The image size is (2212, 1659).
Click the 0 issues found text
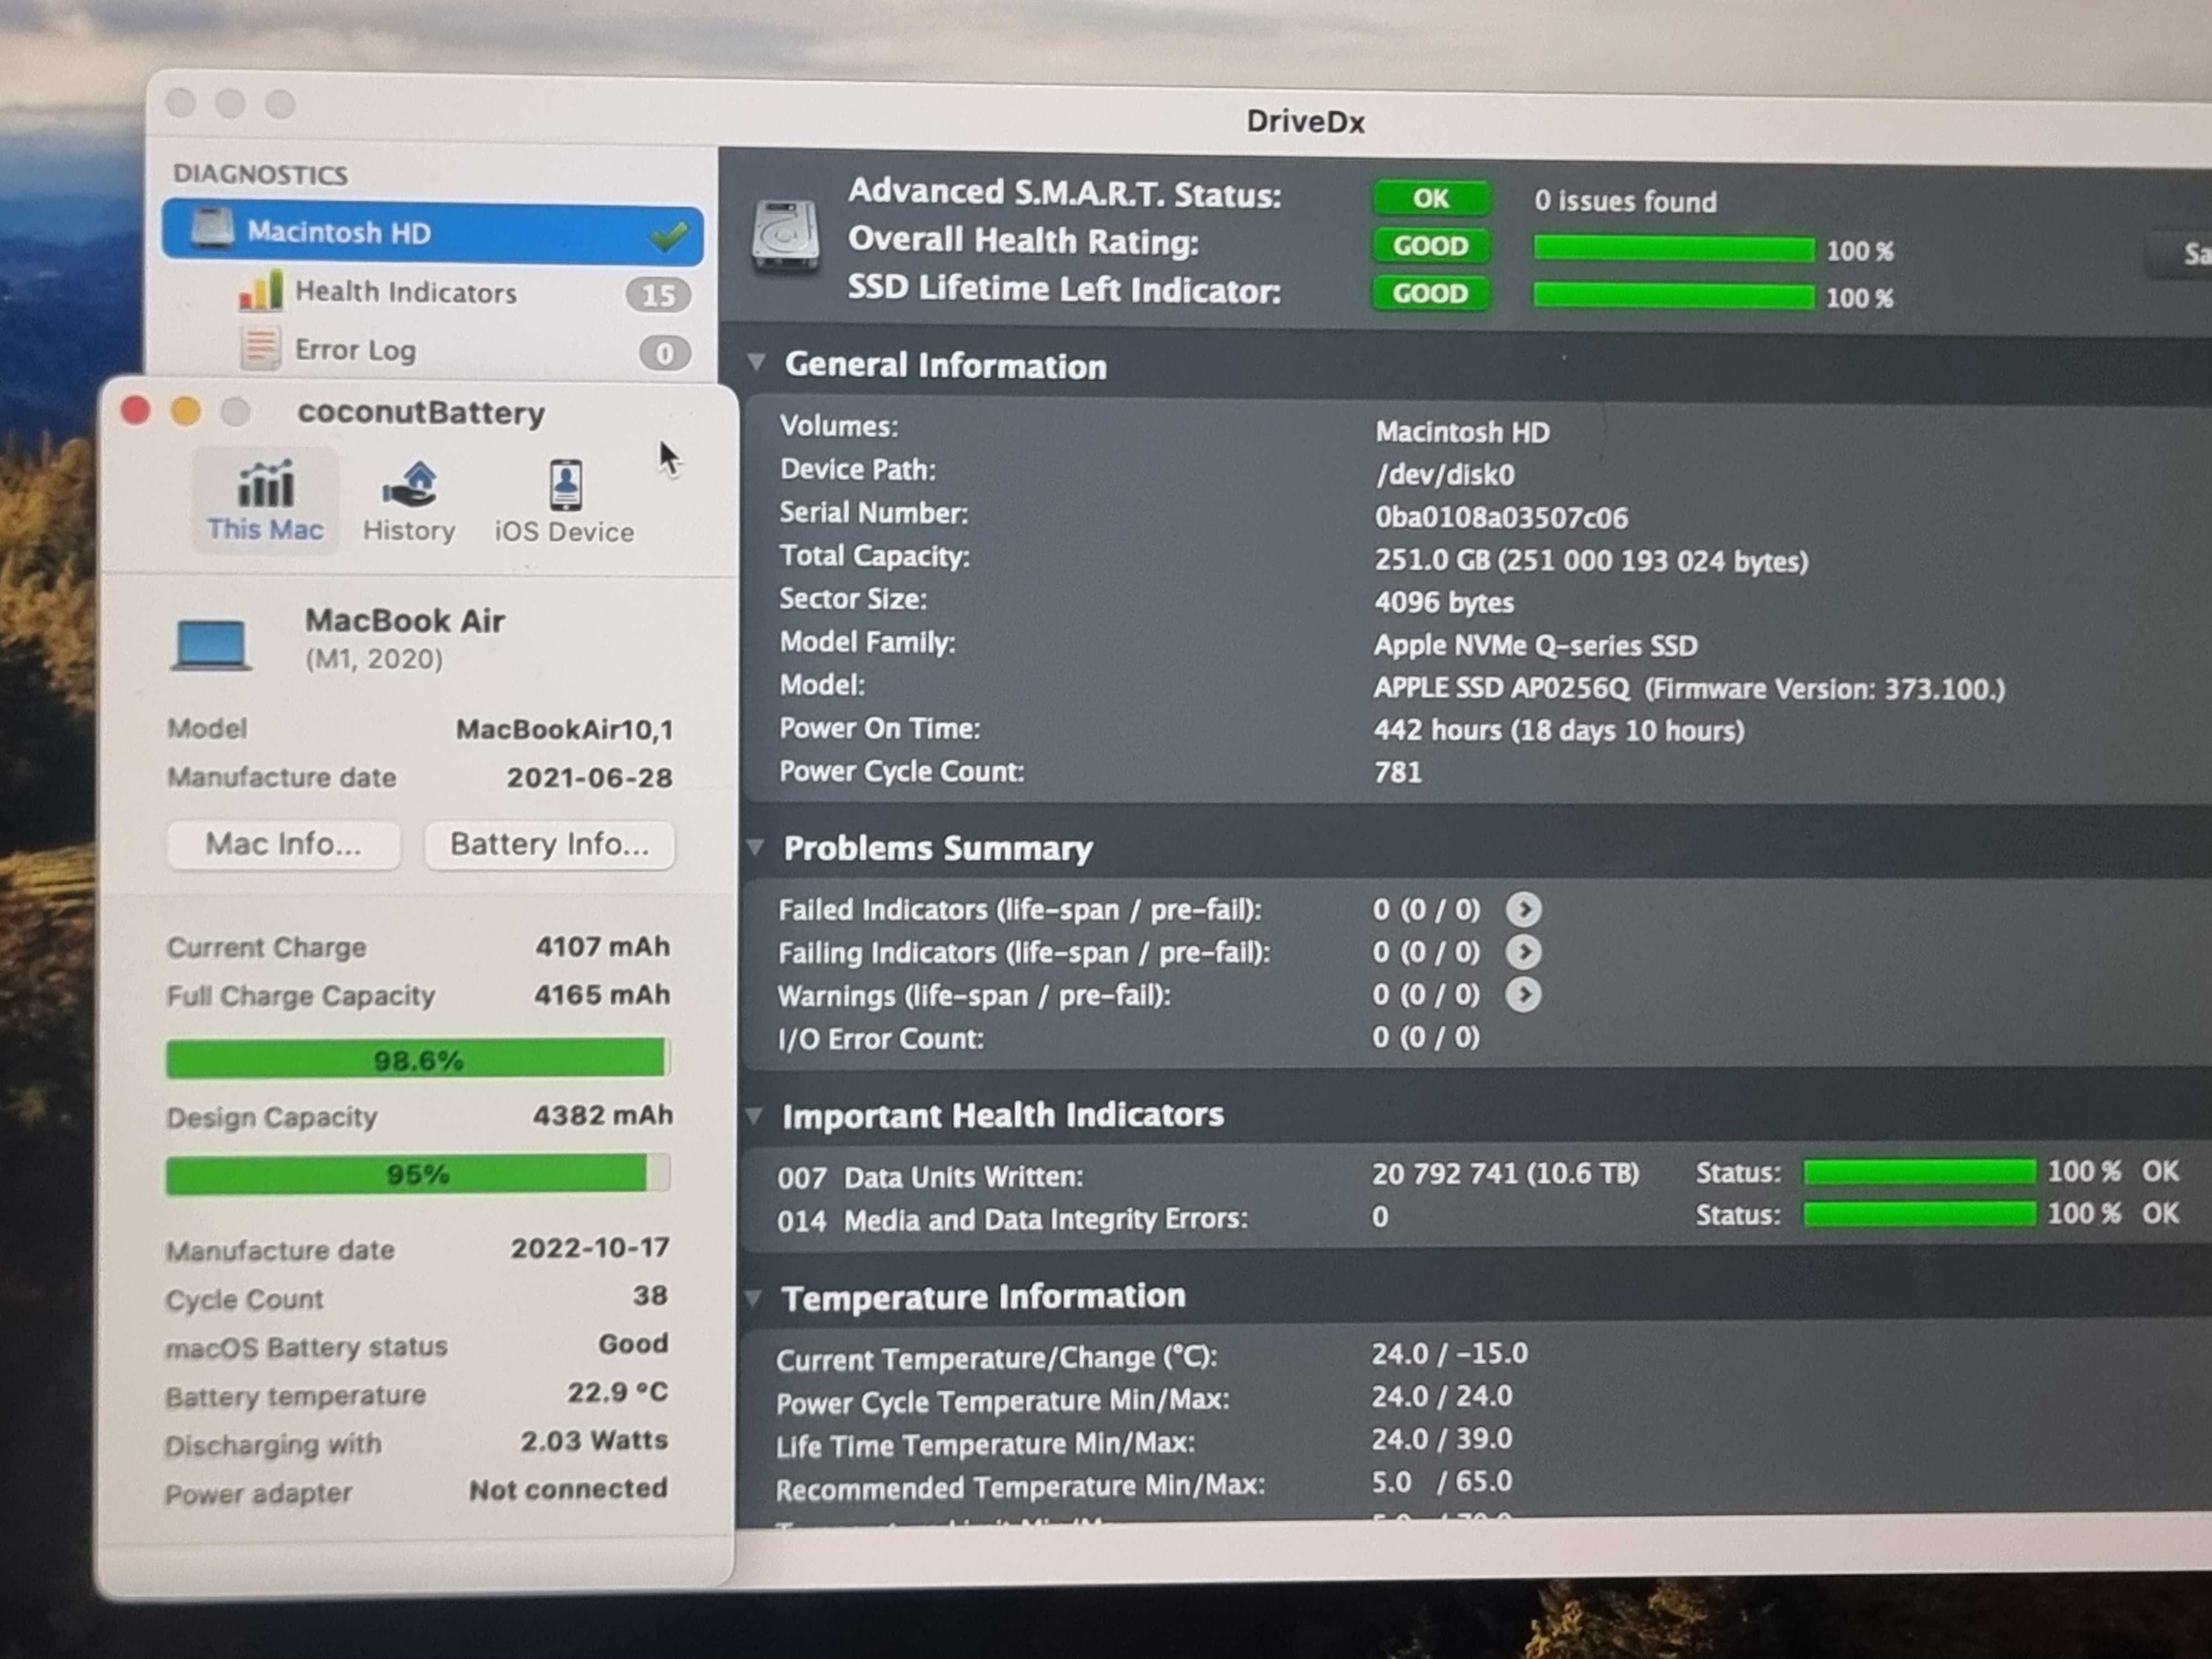click(x=1625, y=202)
